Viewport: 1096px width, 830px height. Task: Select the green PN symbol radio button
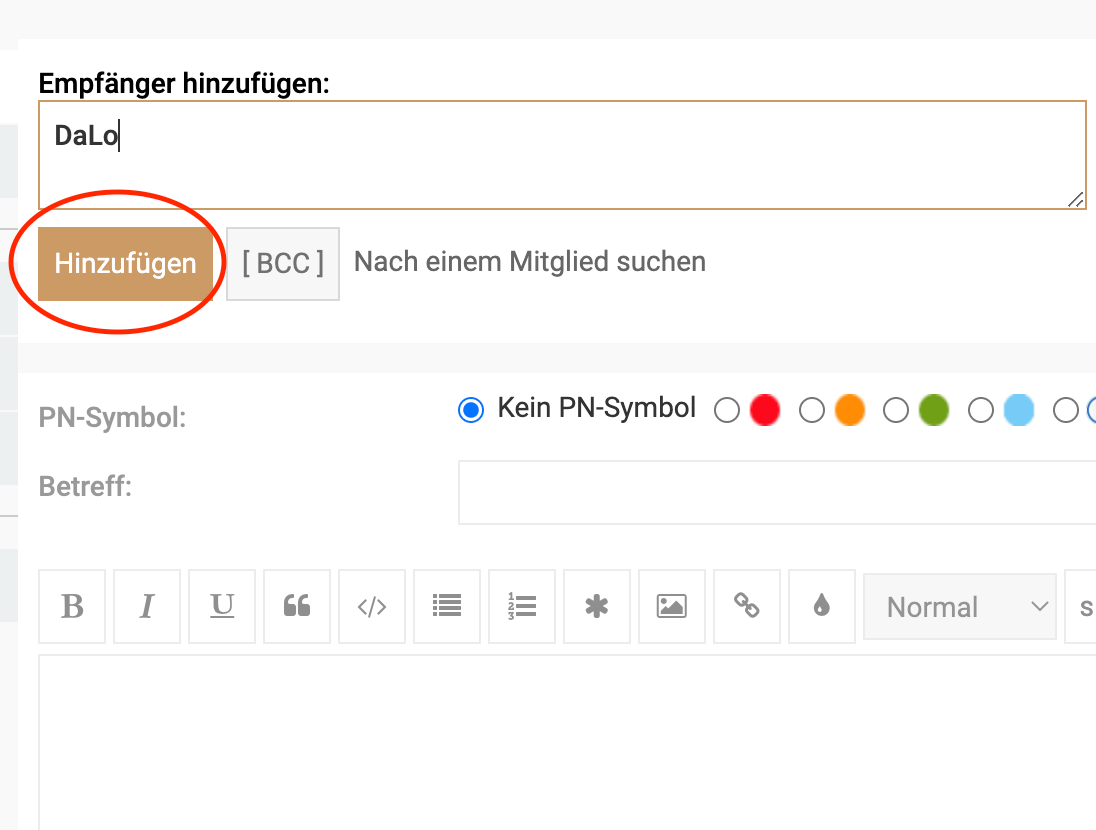pyautogui.click(x=897, y=410)
